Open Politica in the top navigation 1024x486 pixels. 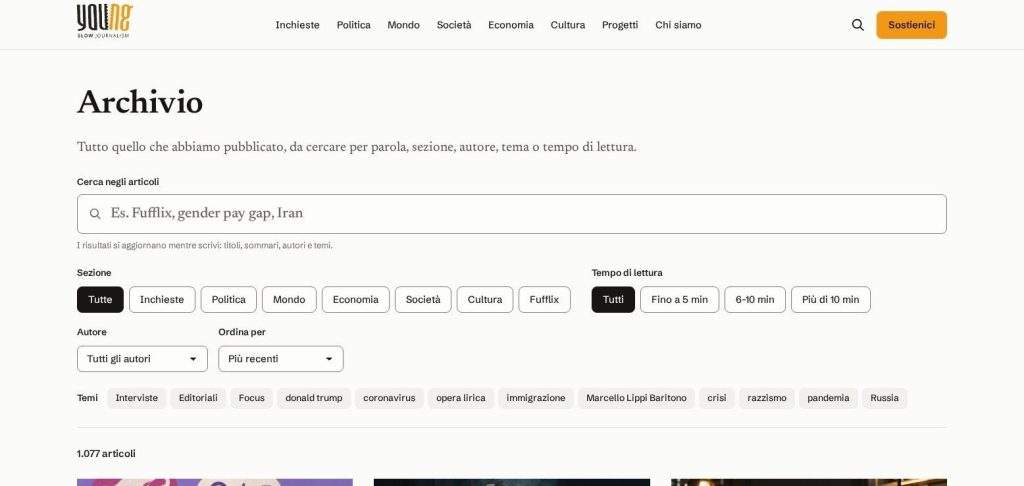pyautogui.click(x=353, y=25)
